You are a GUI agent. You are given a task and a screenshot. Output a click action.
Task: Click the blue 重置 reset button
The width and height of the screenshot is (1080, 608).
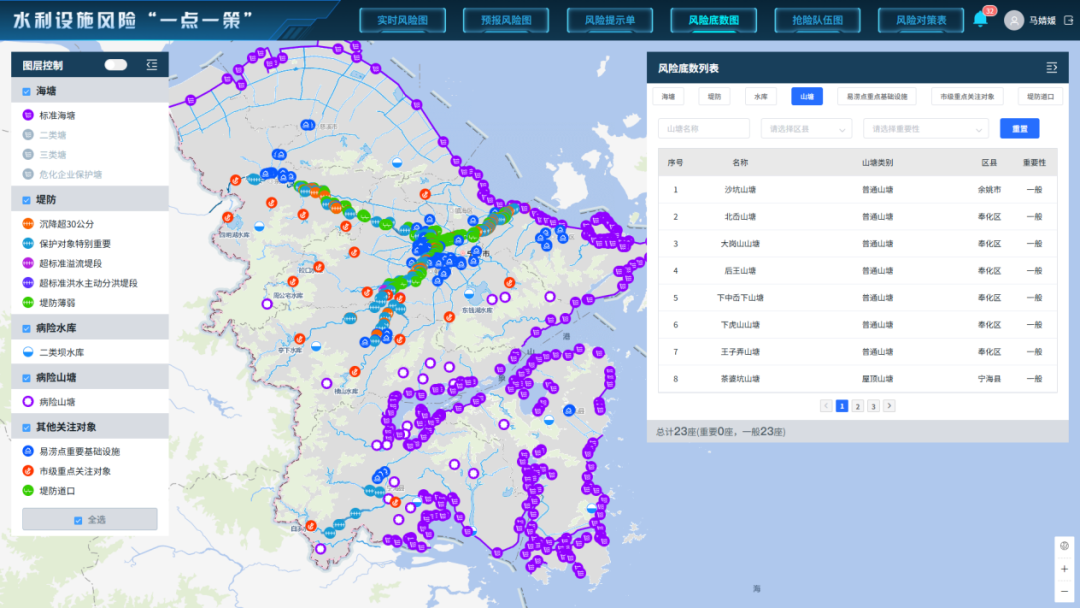point(1019,129)
